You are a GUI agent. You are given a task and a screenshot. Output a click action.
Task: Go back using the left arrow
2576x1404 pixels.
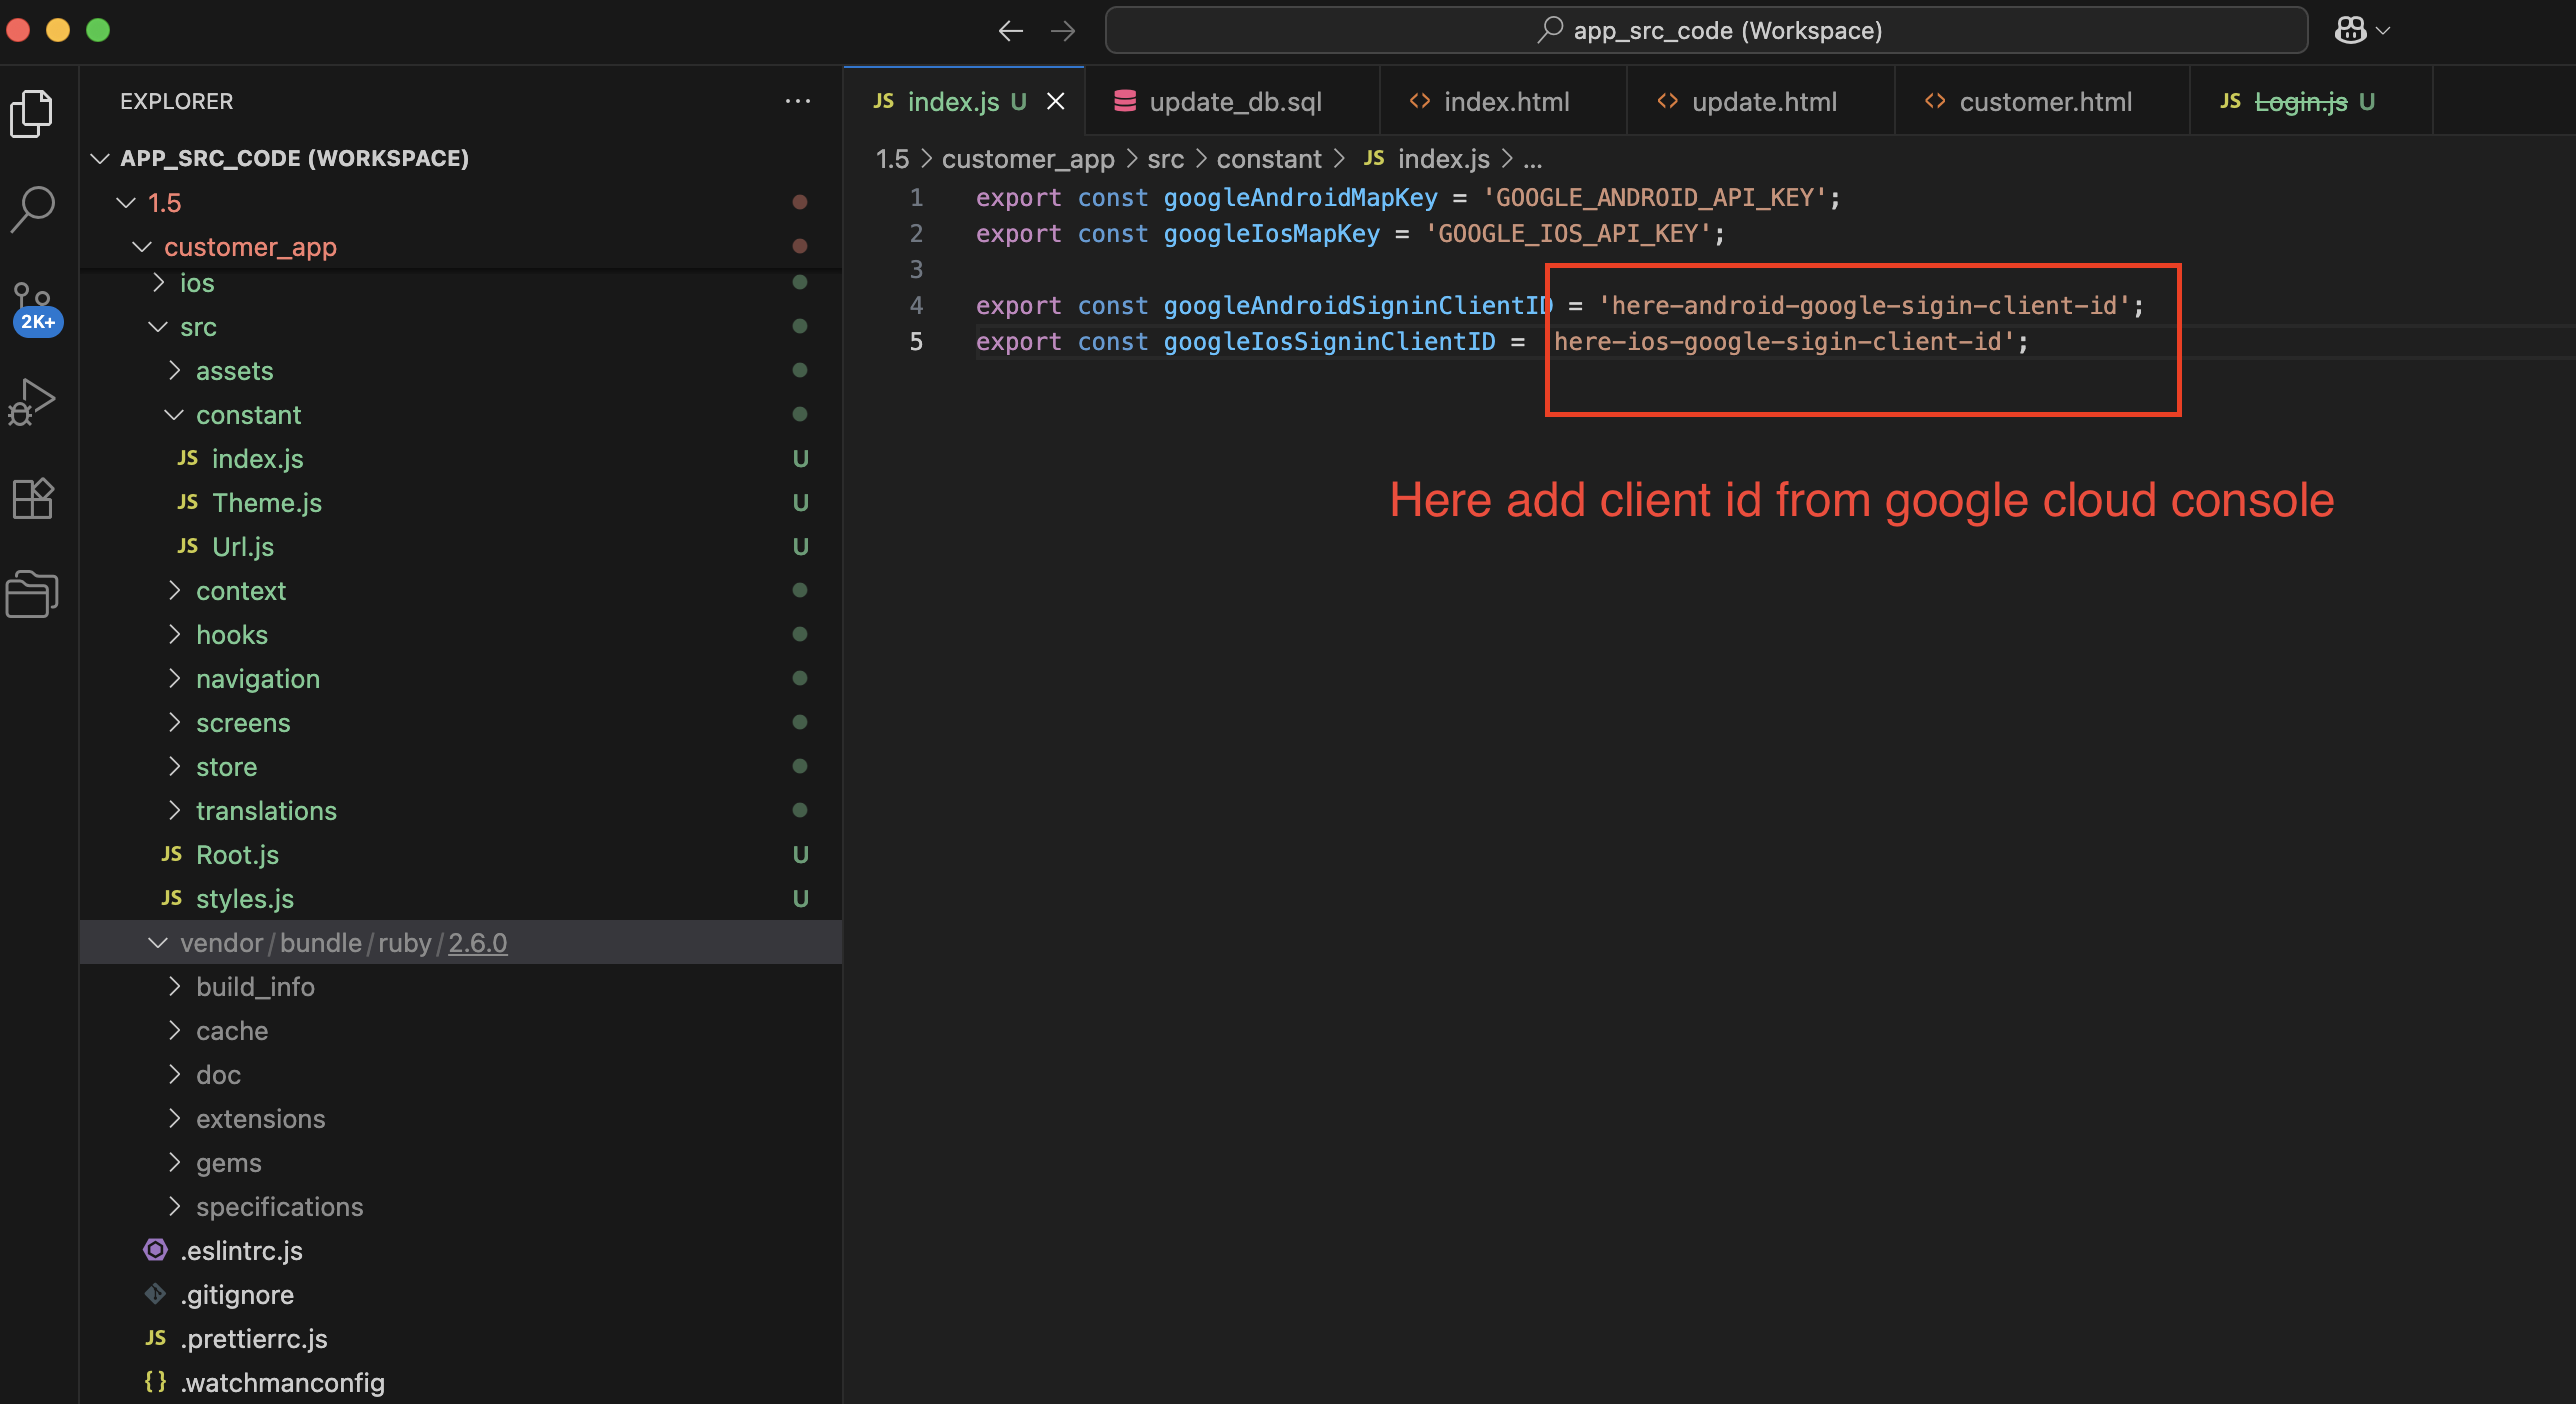click(x=1010, y=31)
